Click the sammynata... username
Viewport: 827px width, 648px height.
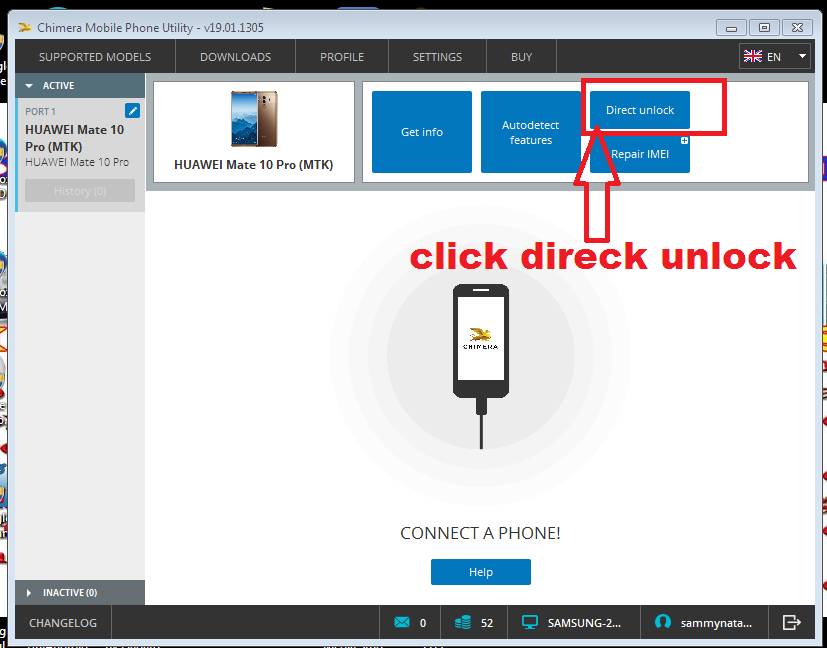coord(716,623)
